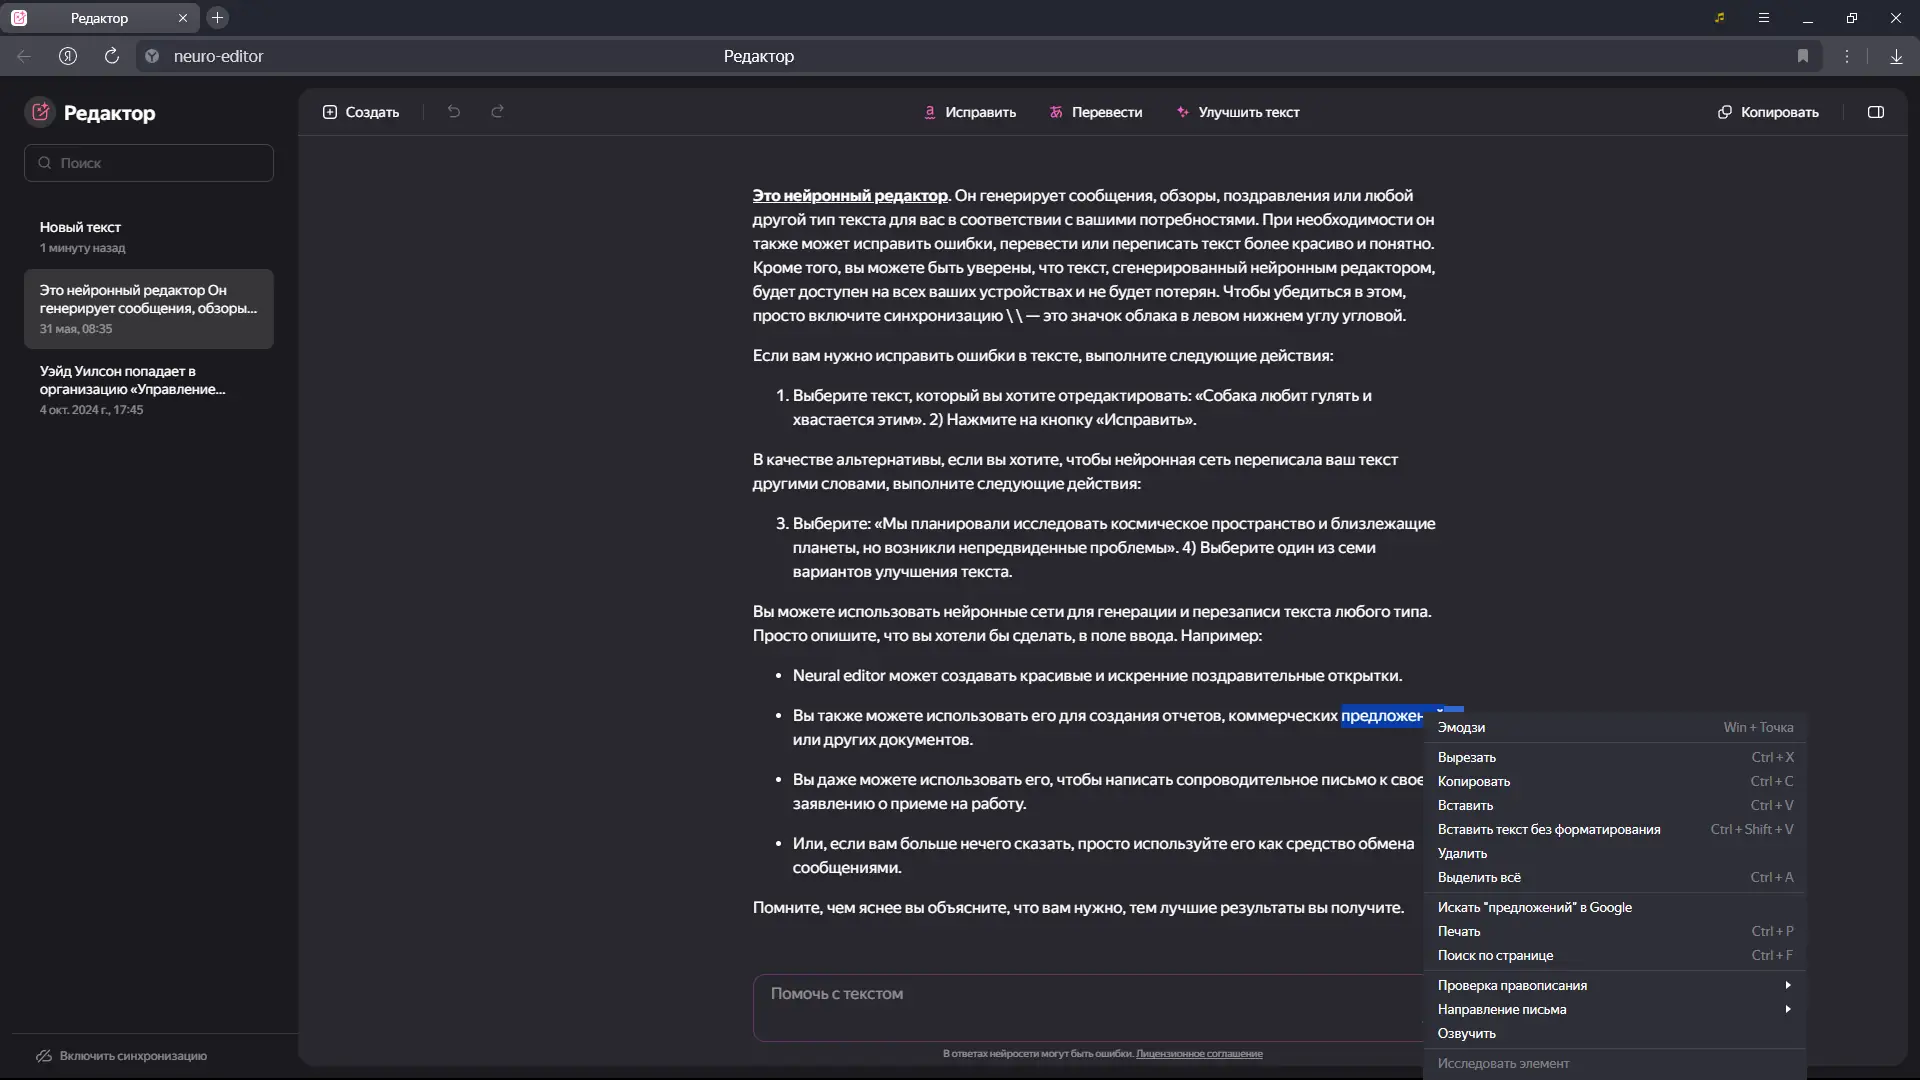Open the Лицензионное соглашение link
1920x1080 pixels.
[x=1199, y=1053]
